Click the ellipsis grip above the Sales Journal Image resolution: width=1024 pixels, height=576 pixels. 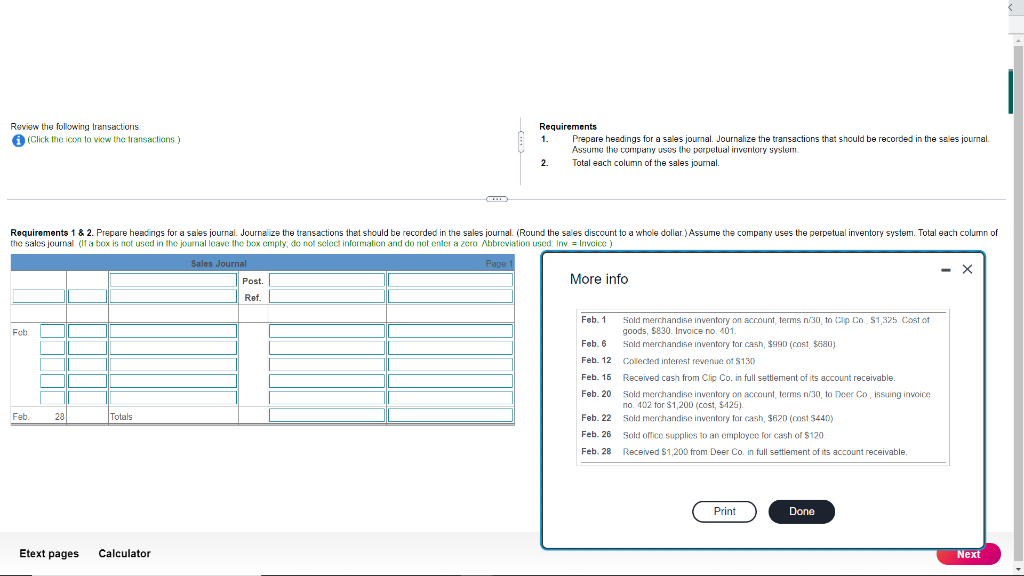tap(495, 199)
